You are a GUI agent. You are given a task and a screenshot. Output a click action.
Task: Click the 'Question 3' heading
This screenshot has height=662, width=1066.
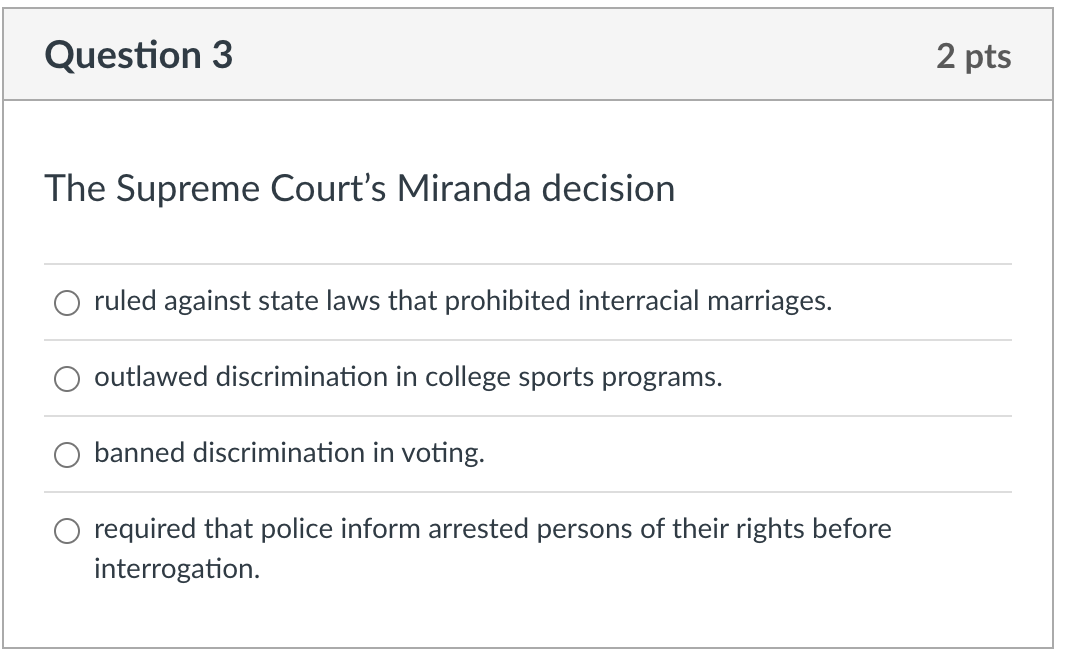point(139,55)
